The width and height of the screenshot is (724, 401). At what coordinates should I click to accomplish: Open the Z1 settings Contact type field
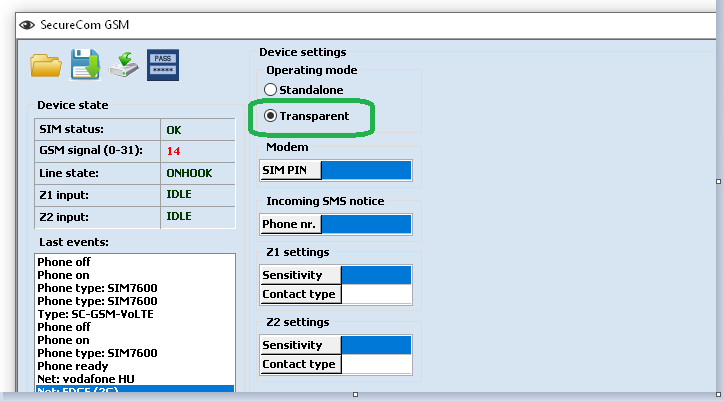375,294
